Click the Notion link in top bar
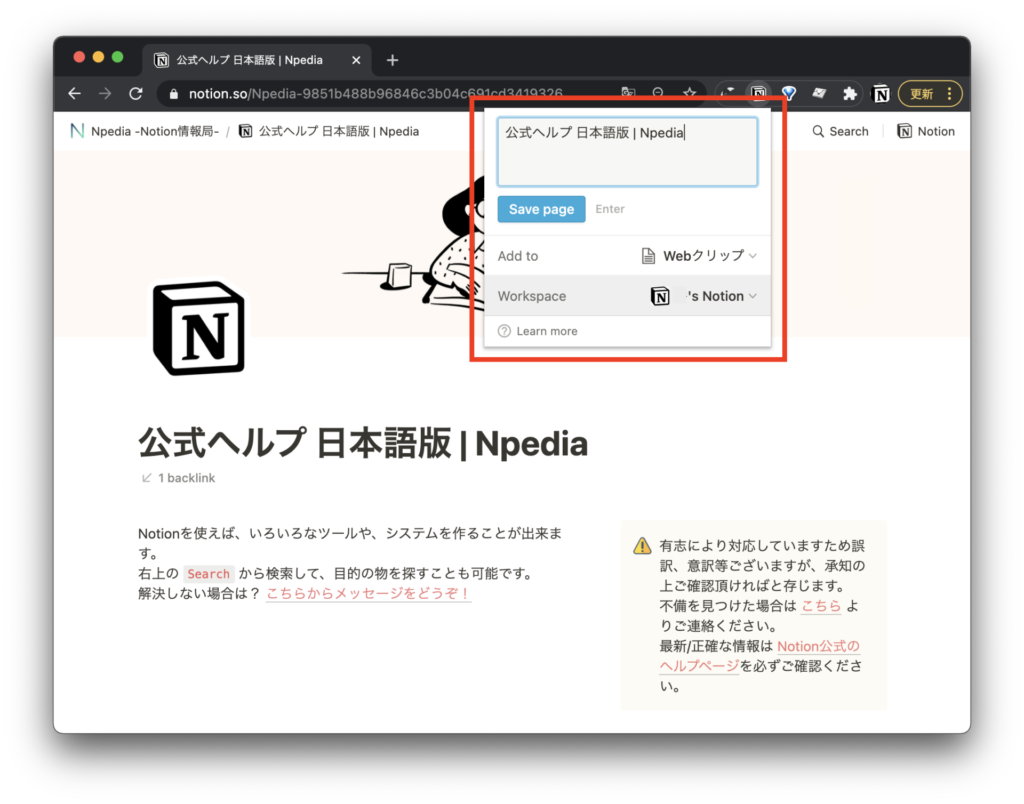Image resolution: width=1024 pixels, height=804 pixels. point(926,131)
